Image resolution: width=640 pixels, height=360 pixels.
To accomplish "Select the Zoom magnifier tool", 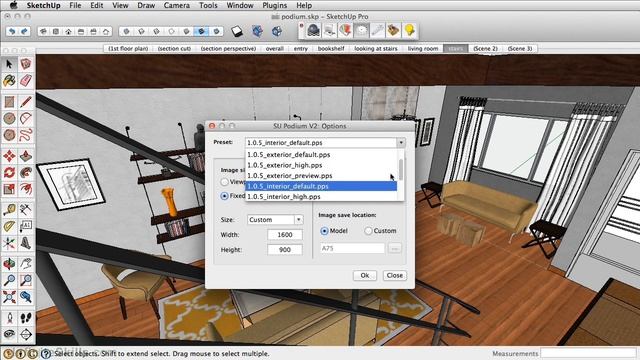I will pos(9,280).
